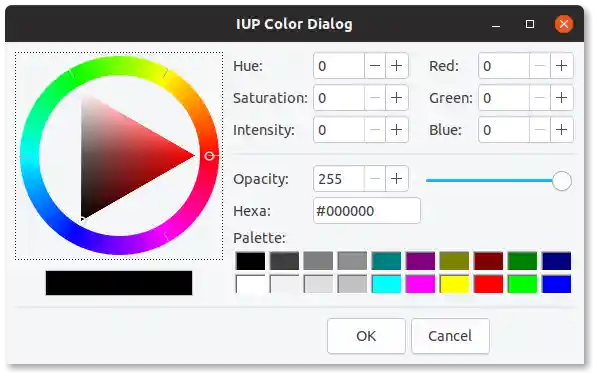Click the Red input field

pyautogui.click(x=504, y=66)
